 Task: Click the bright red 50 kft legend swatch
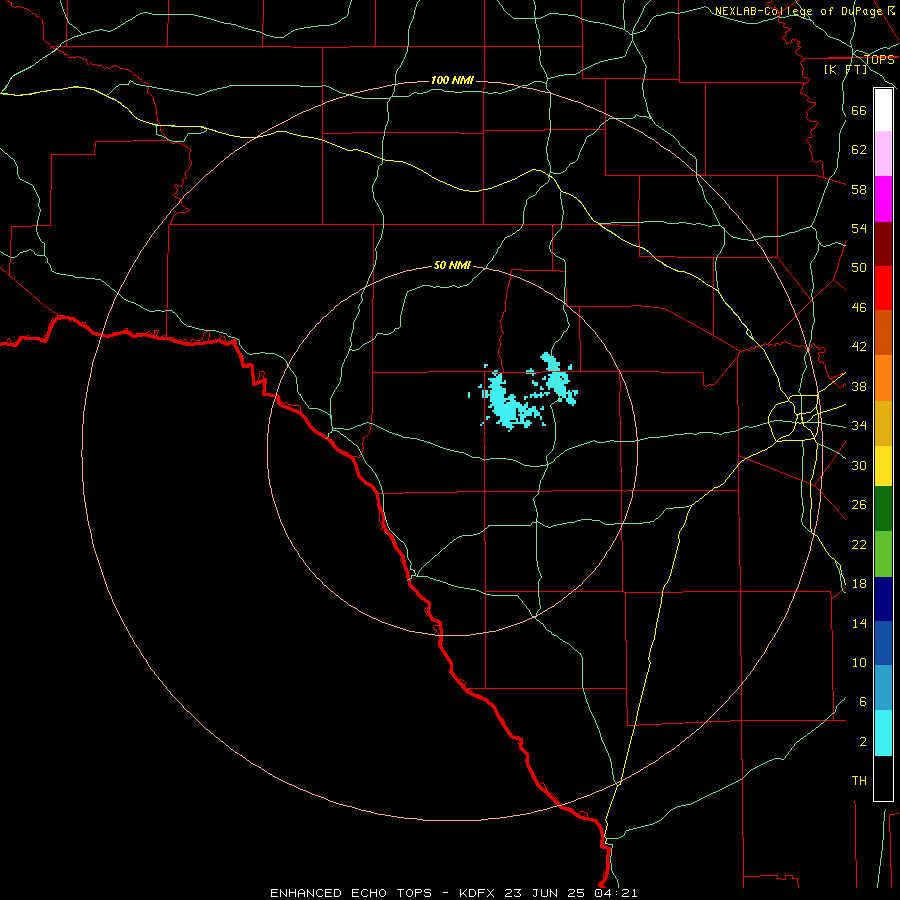pyautogui.click(x=883, y=288)
